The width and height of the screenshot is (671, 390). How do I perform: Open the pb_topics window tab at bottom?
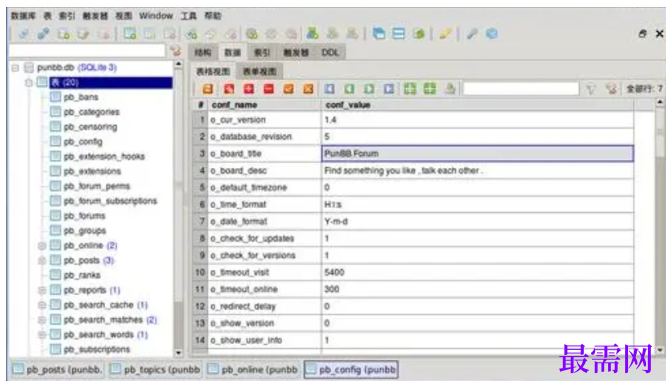coord(156,369)
